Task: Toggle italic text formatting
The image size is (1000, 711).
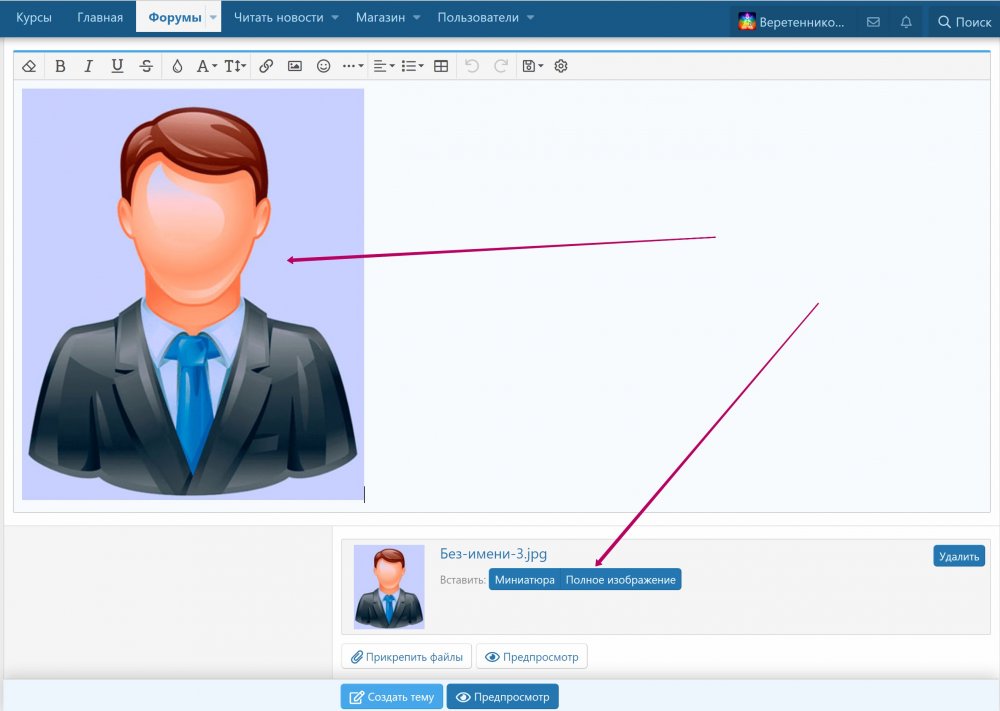Action: pyautogui.click(x=88, y=66)
